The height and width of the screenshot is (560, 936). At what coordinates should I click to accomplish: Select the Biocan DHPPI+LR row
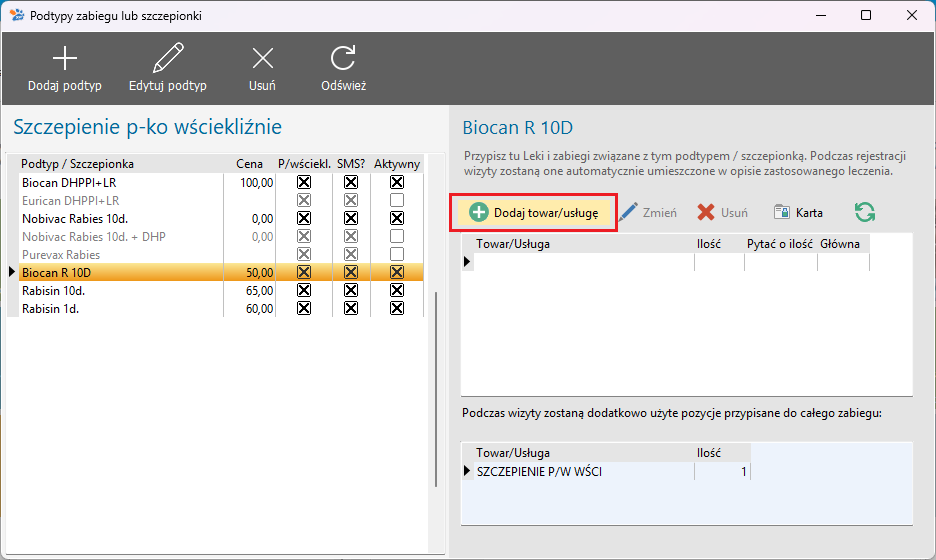pyautogui.click(x=221, y=183)
